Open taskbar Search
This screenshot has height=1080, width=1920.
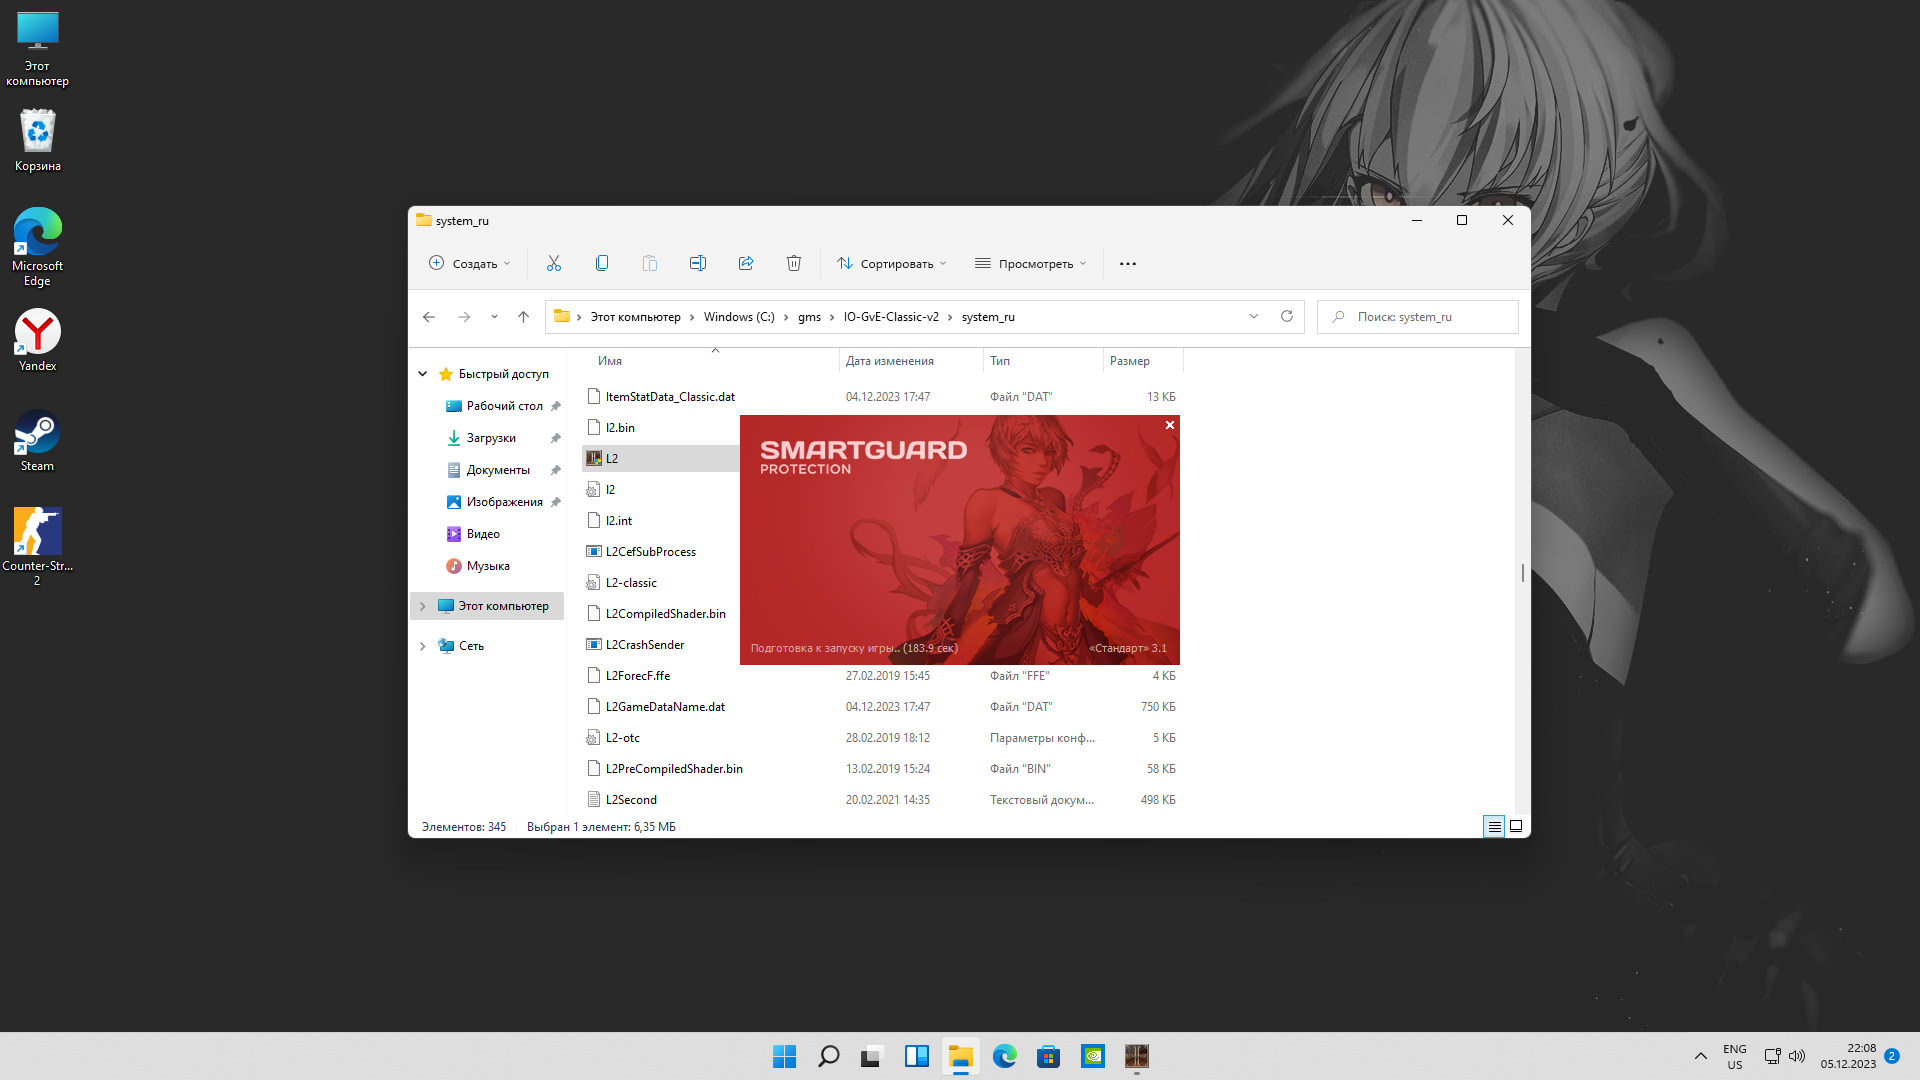click(829, 1056)
